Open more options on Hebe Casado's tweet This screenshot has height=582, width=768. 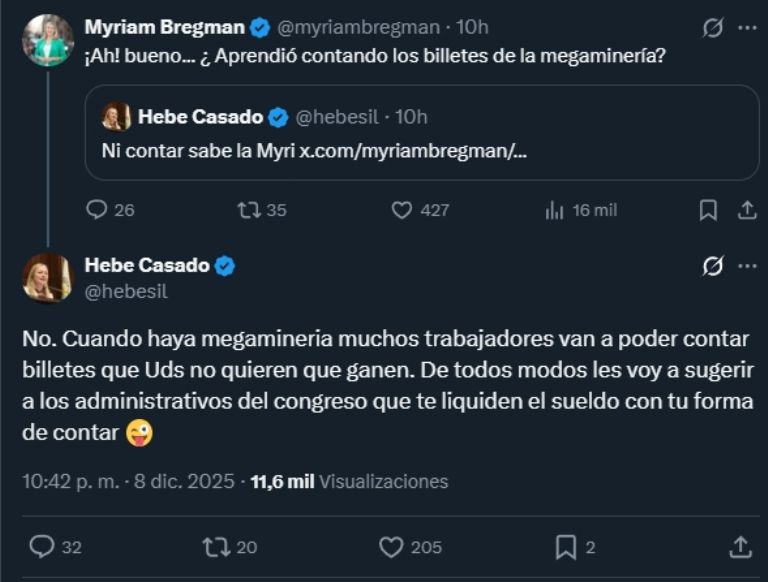[747, 266]
